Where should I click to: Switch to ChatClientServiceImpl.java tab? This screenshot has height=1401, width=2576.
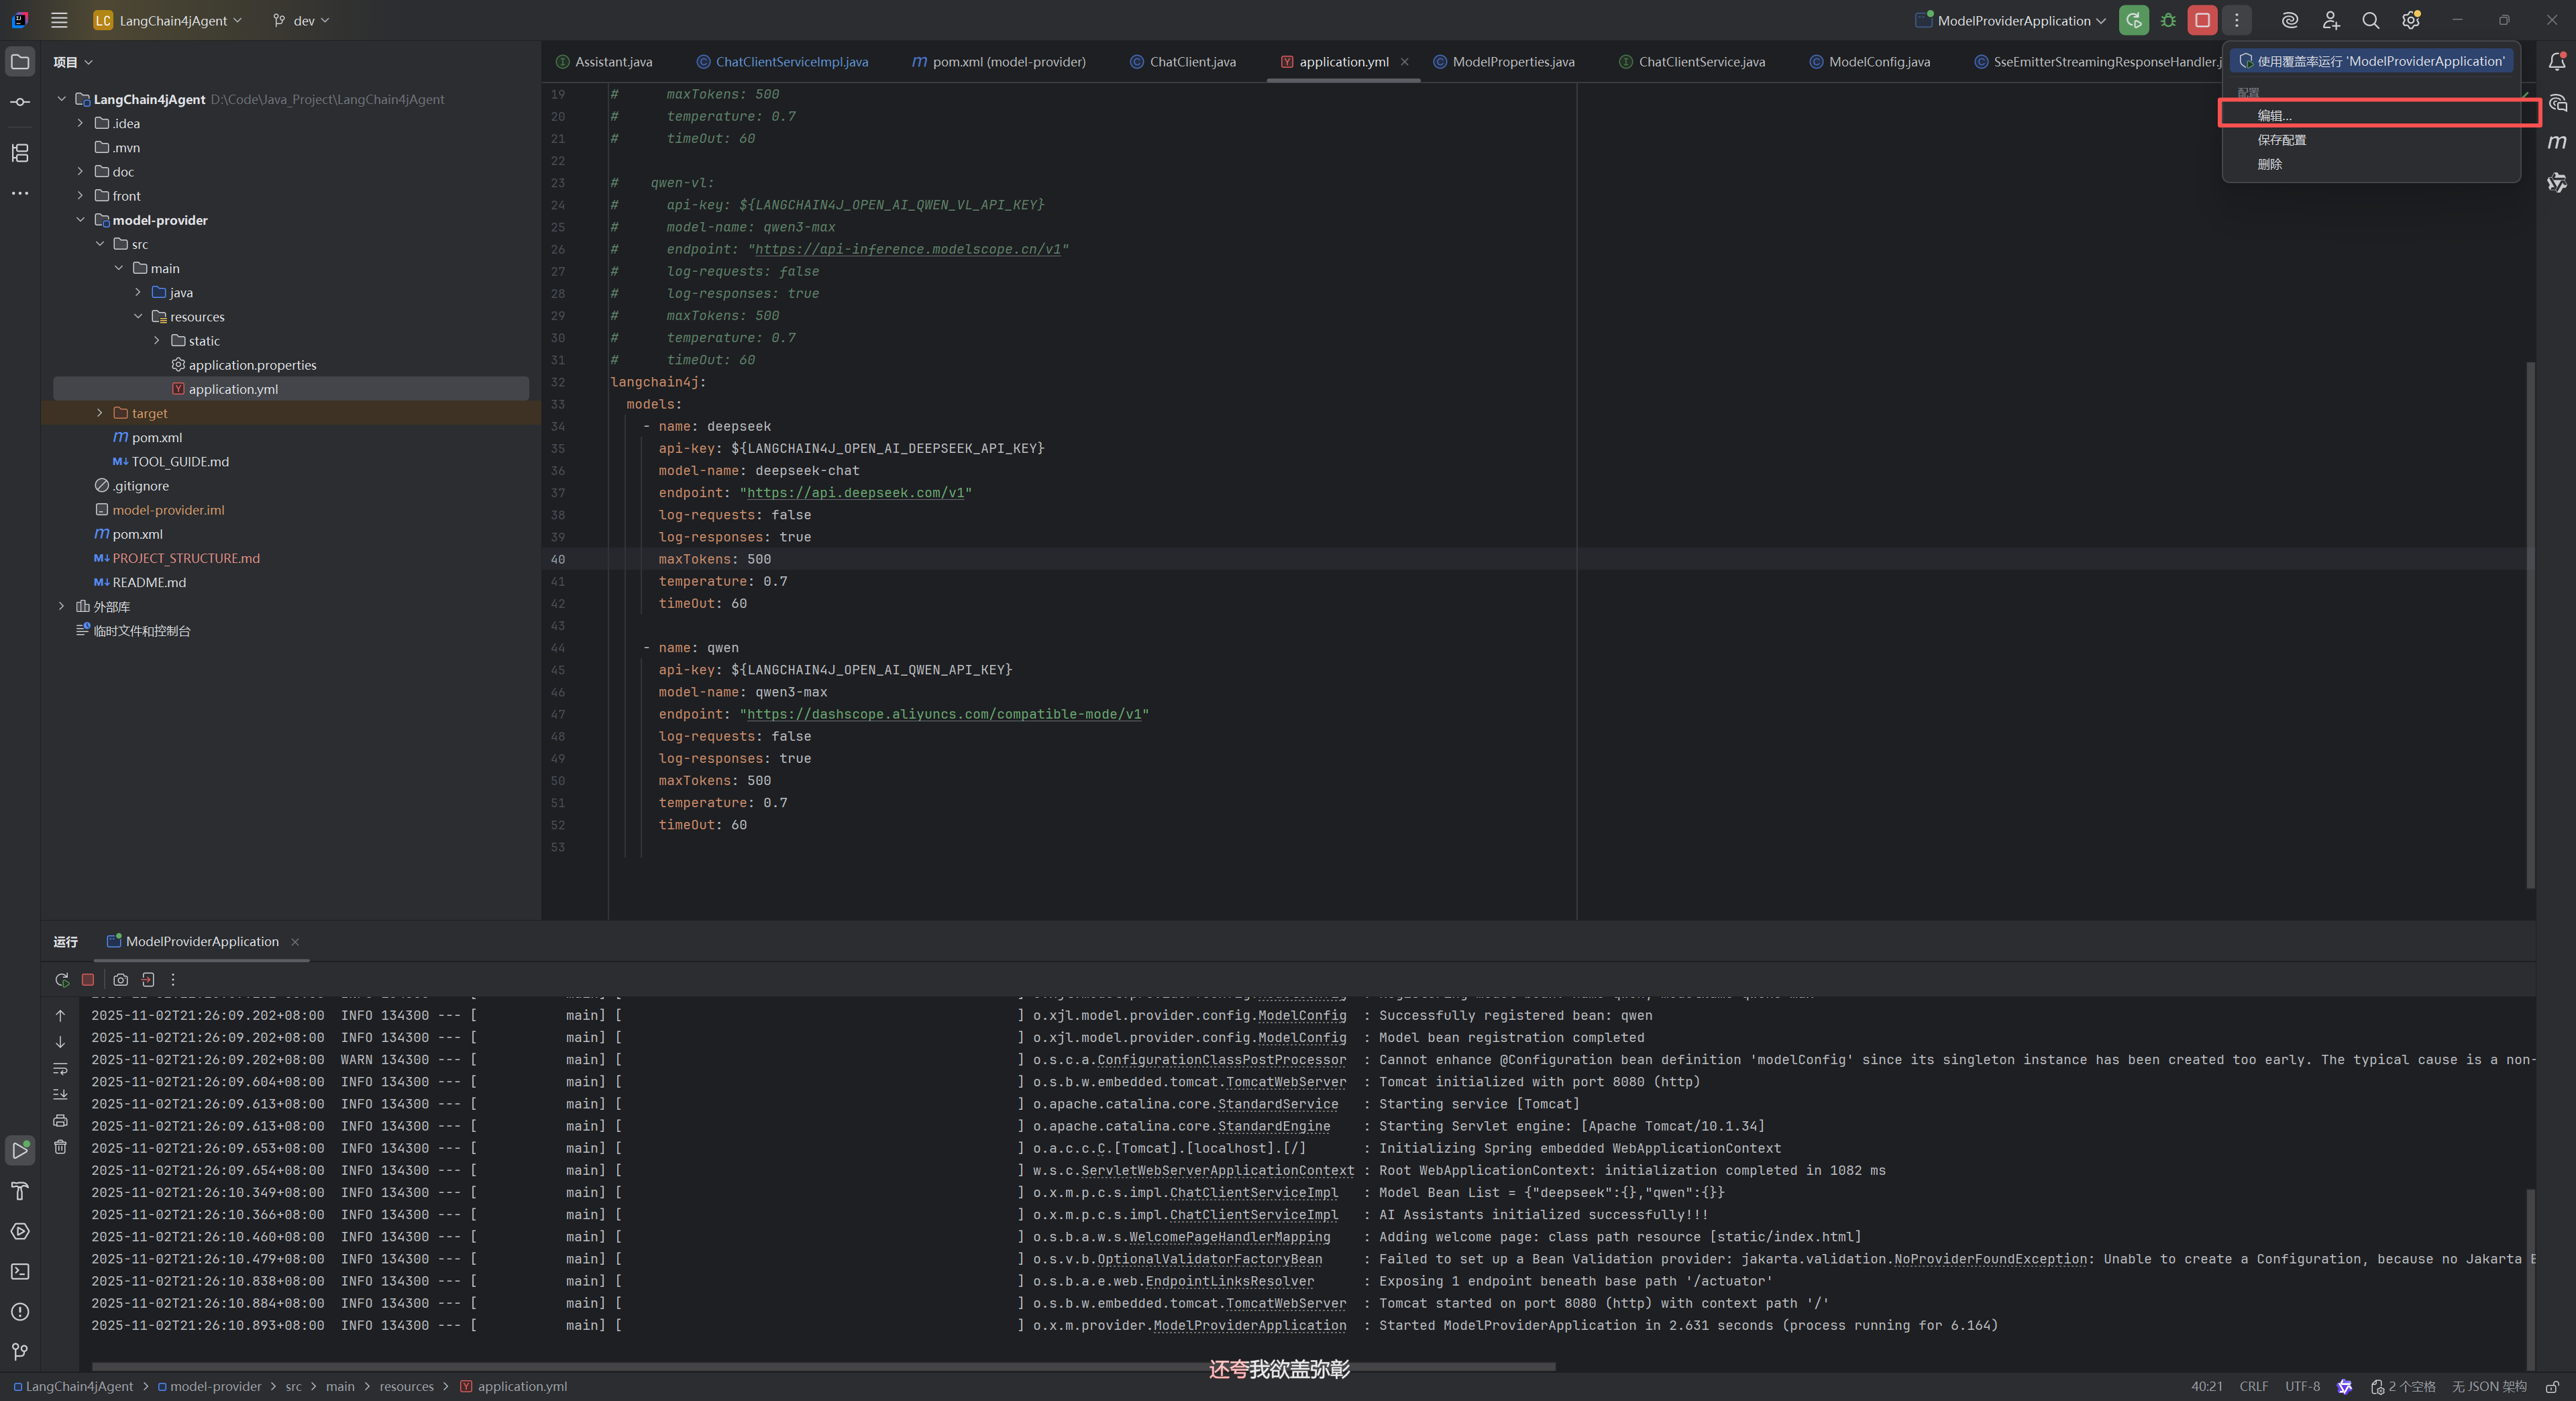point(790,62)
